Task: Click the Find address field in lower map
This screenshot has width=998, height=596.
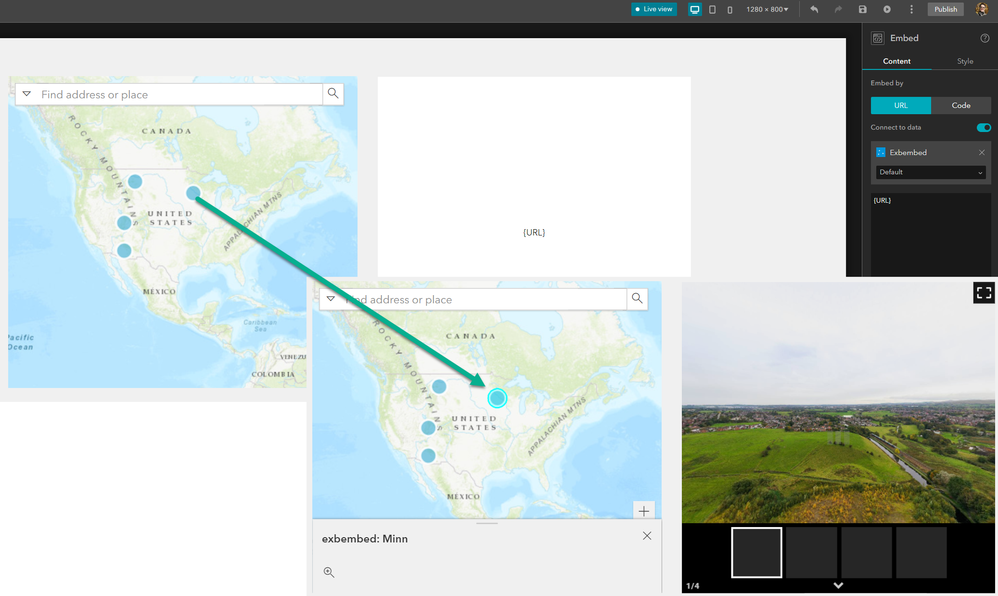Action: (485, 299)
